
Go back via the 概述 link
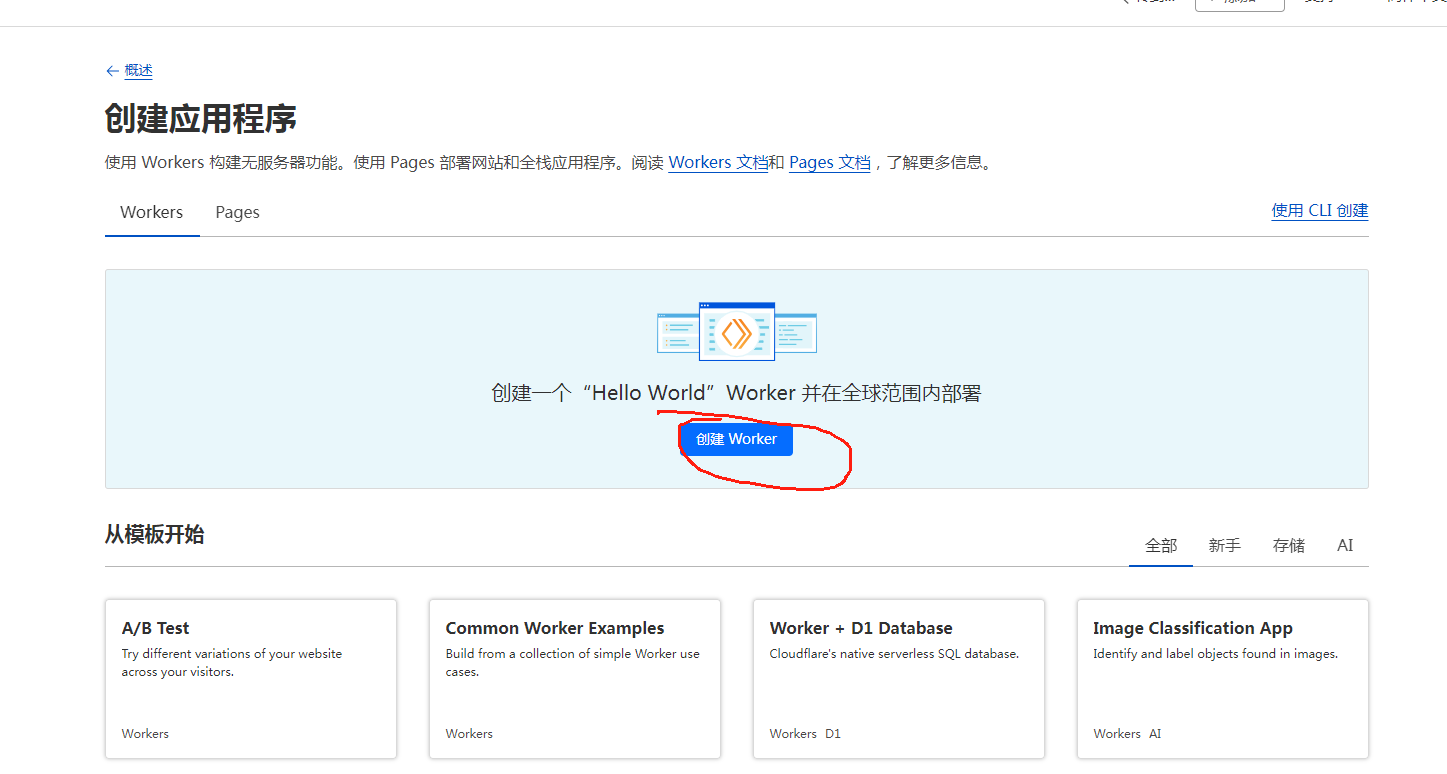click(138, 71)
